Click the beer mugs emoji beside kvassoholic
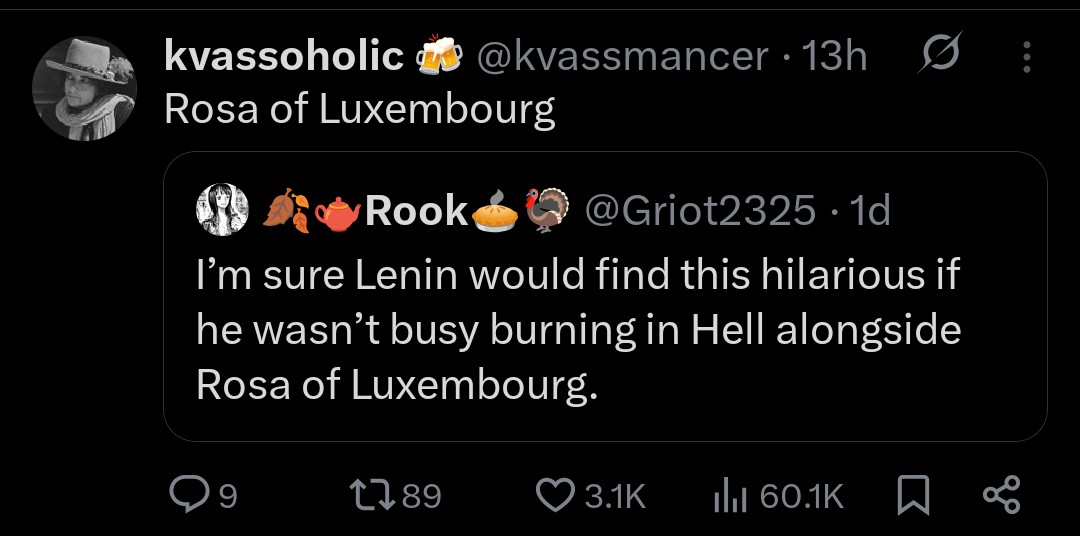This screenshot has height=536, width=1080. click(437, 58)
